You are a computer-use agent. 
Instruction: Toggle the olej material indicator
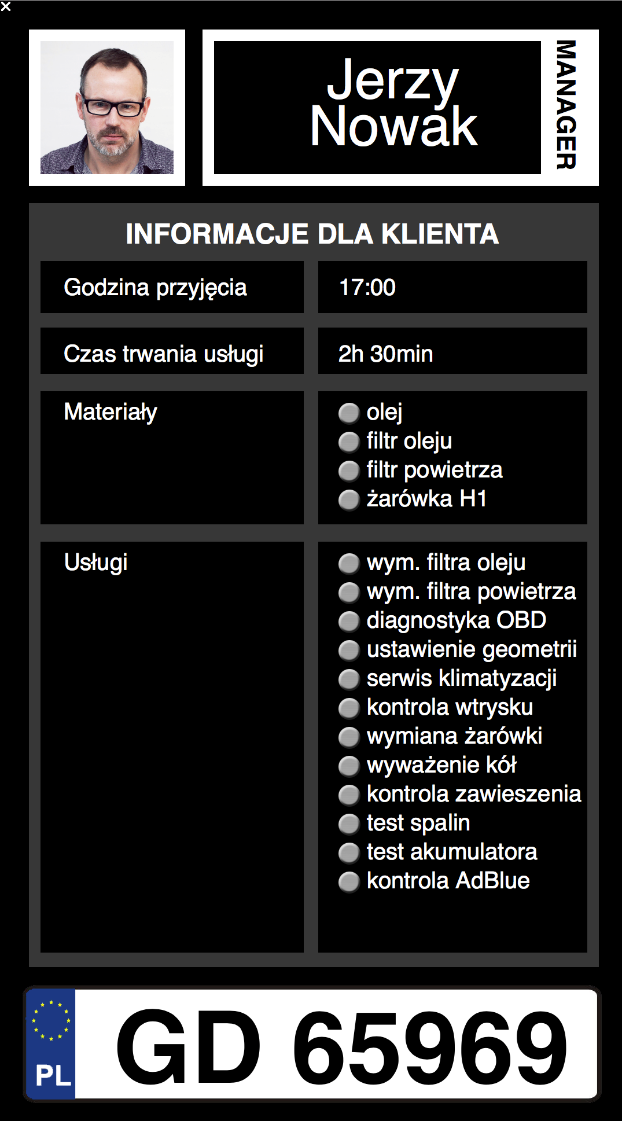click(x=348, y=412)
